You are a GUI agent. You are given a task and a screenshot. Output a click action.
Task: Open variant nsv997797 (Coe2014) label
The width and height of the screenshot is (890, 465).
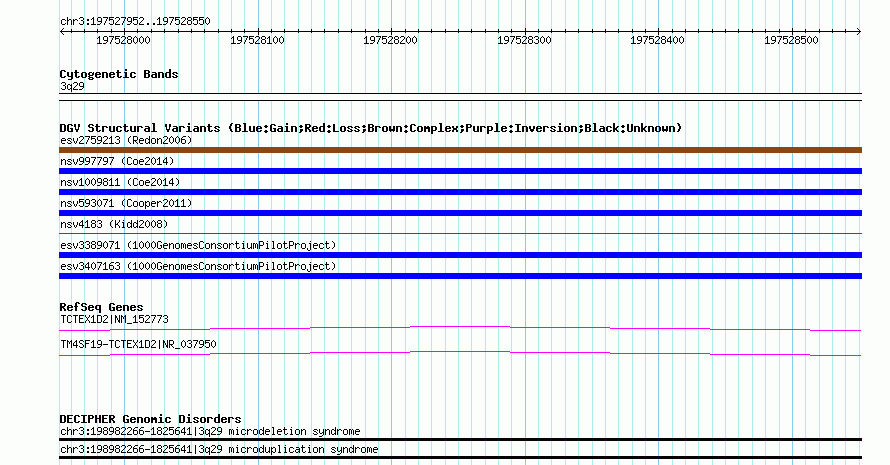click(117, 161)
